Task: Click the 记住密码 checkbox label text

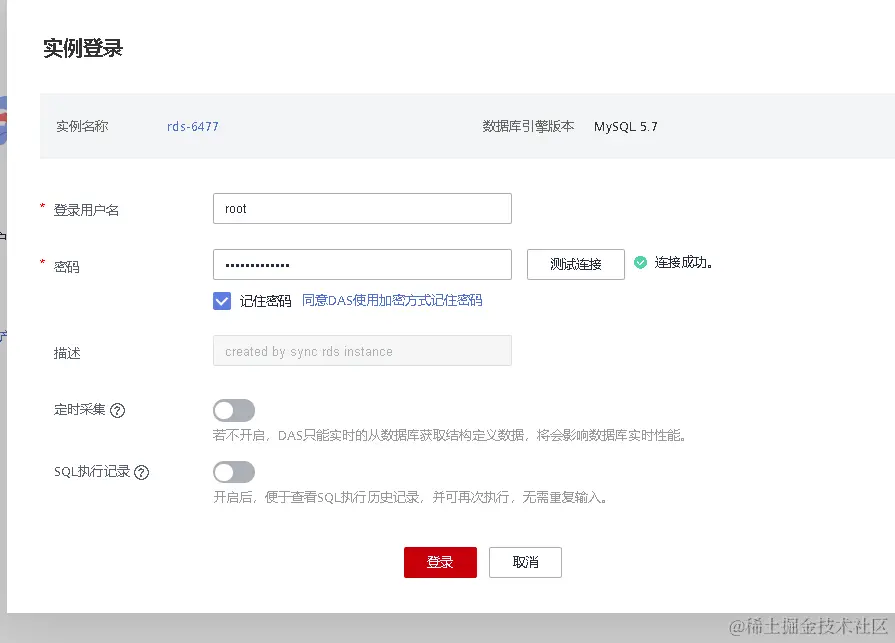Action: (x=265, y=301)
